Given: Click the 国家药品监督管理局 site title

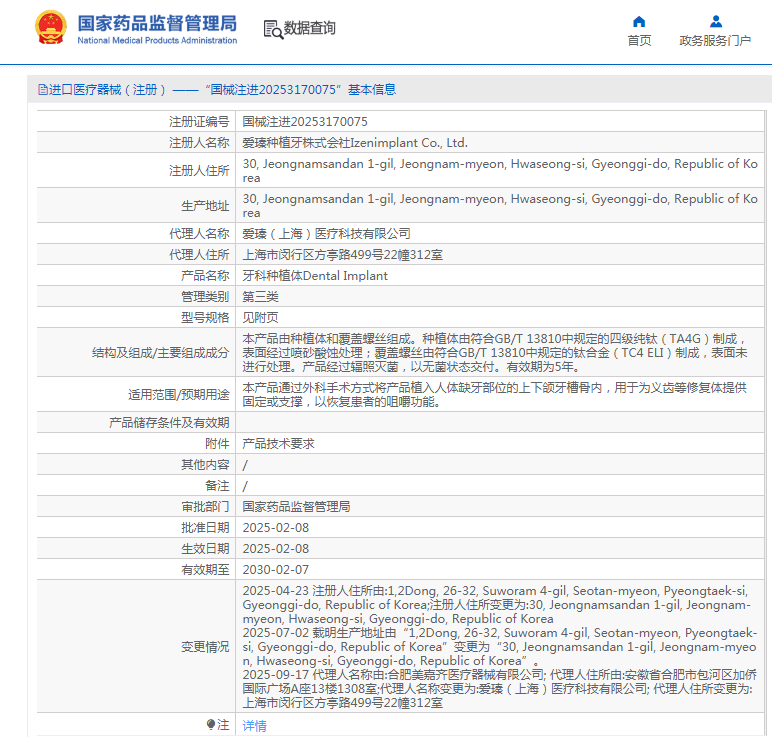Looking at the screenshot, I should coord(157,22).
